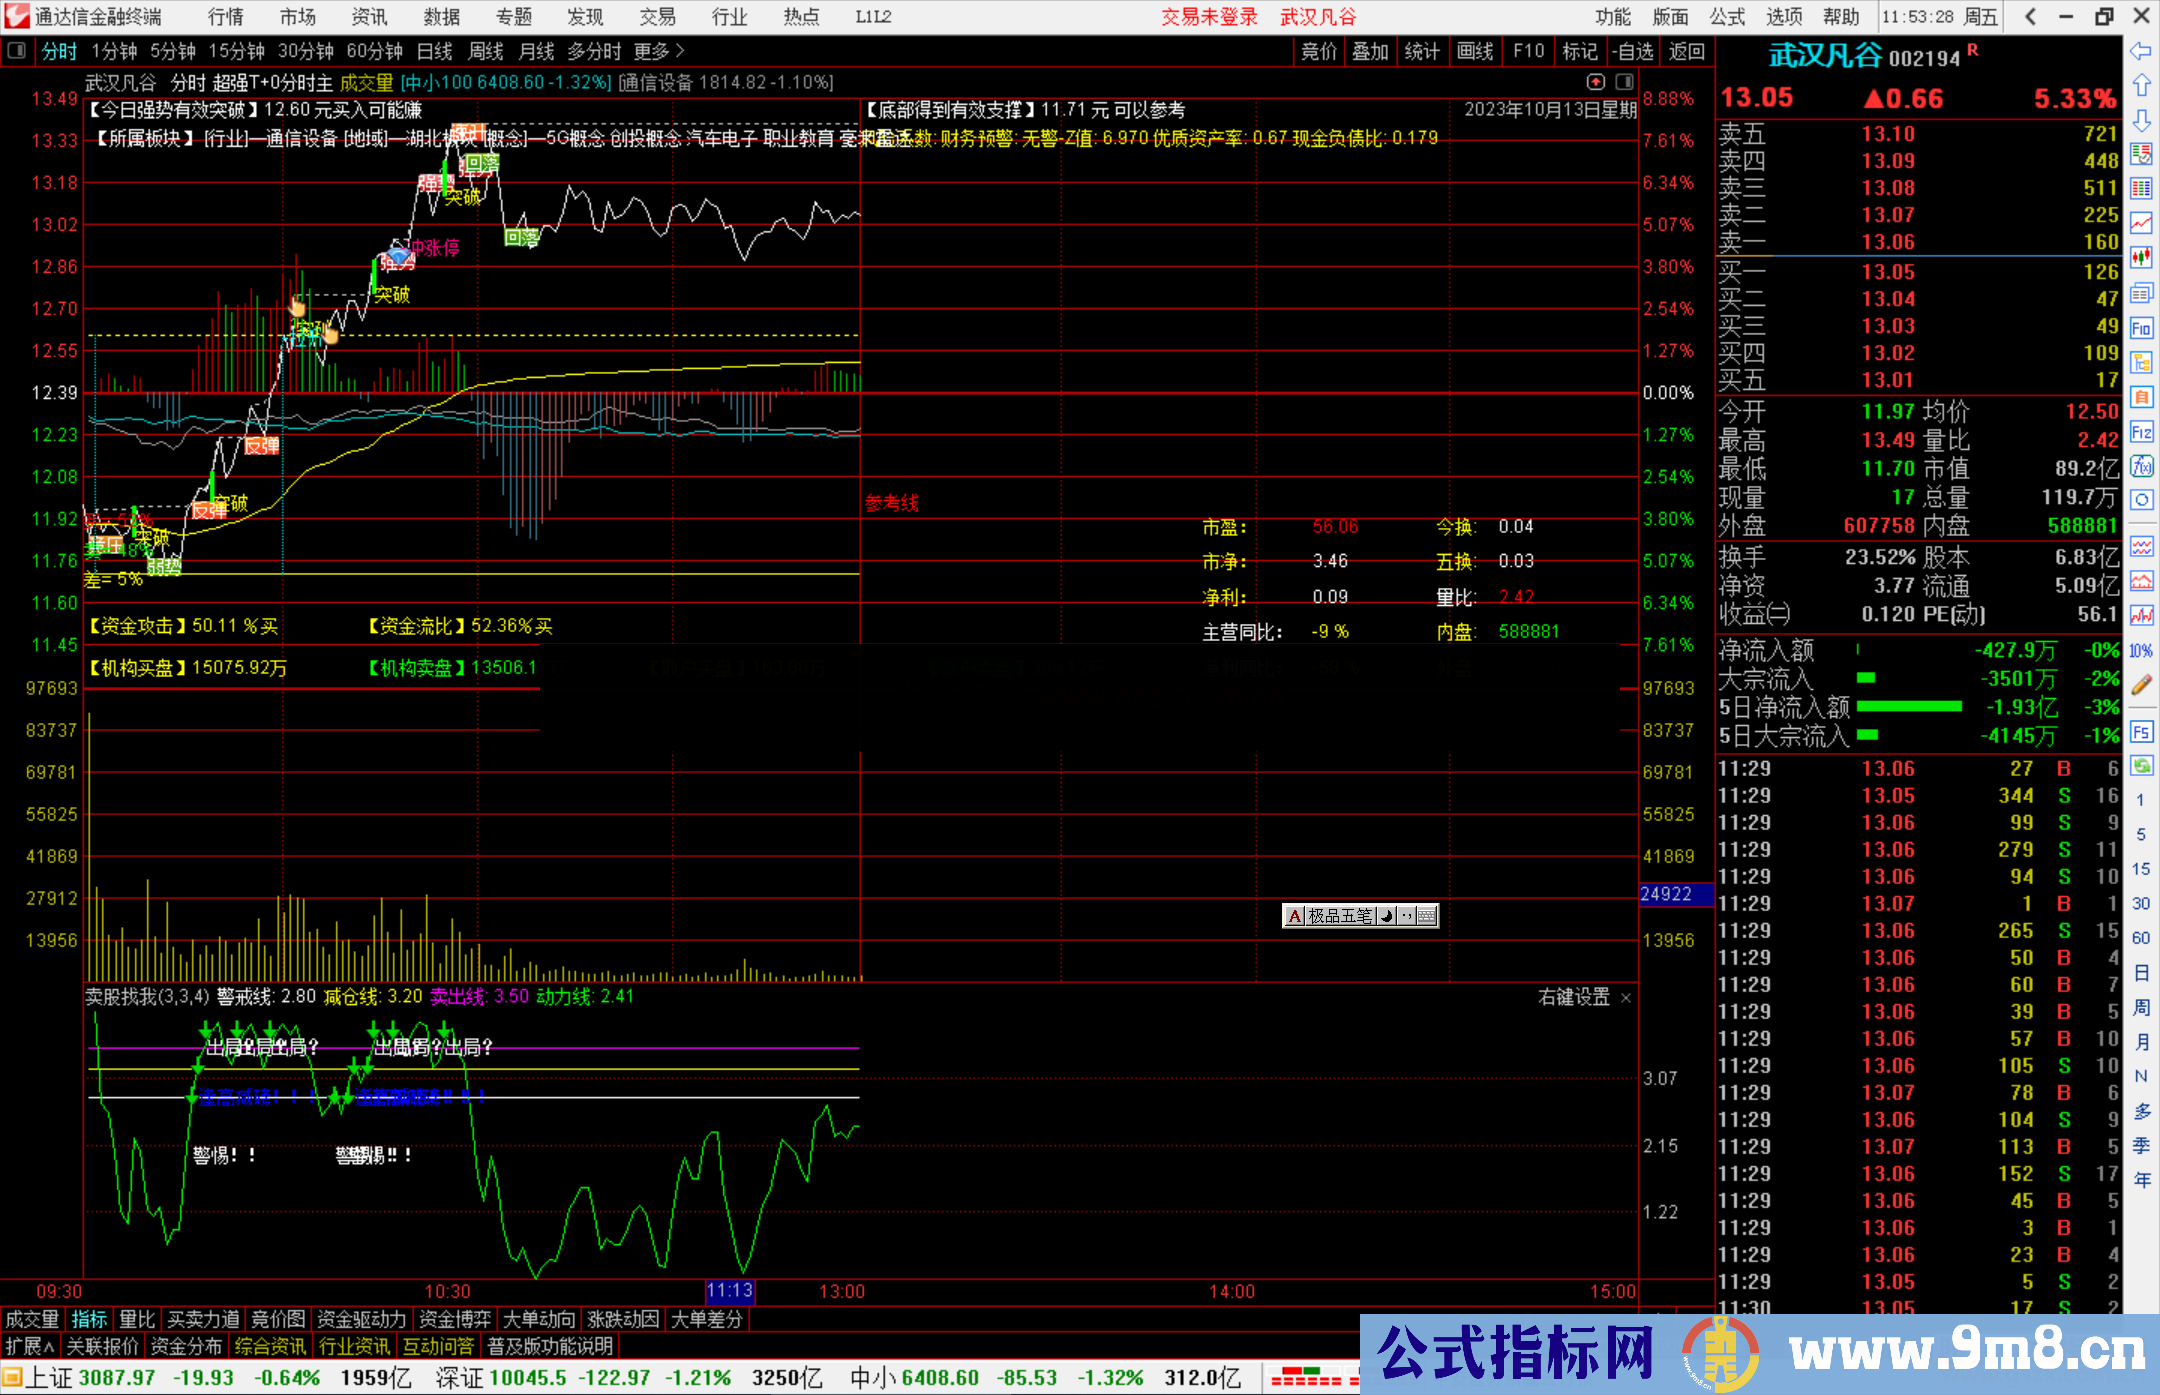The height and width of the screenshot is (1395, 2160).
Task: Open the f(x) formula icon
Action: [x=2141, y=466]
